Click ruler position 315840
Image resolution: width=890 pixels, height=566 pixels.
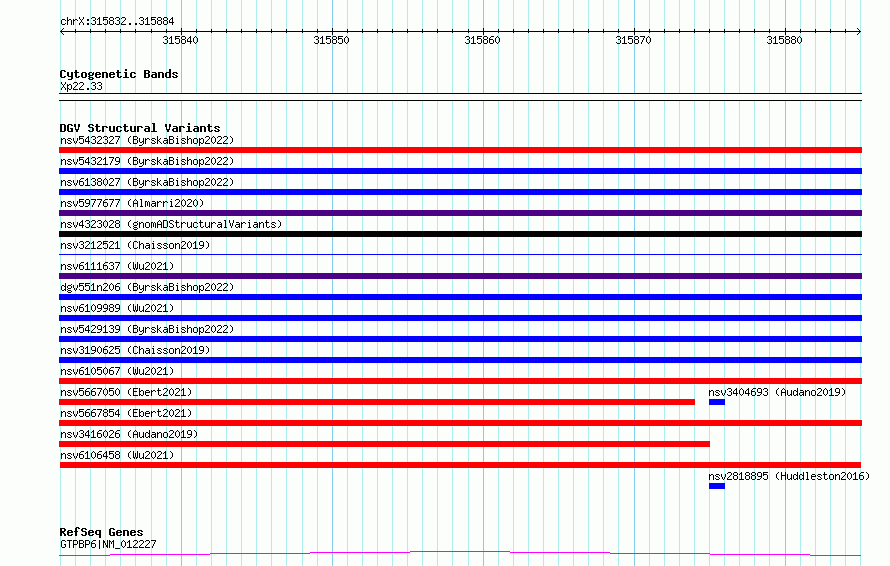pos(180,40)
